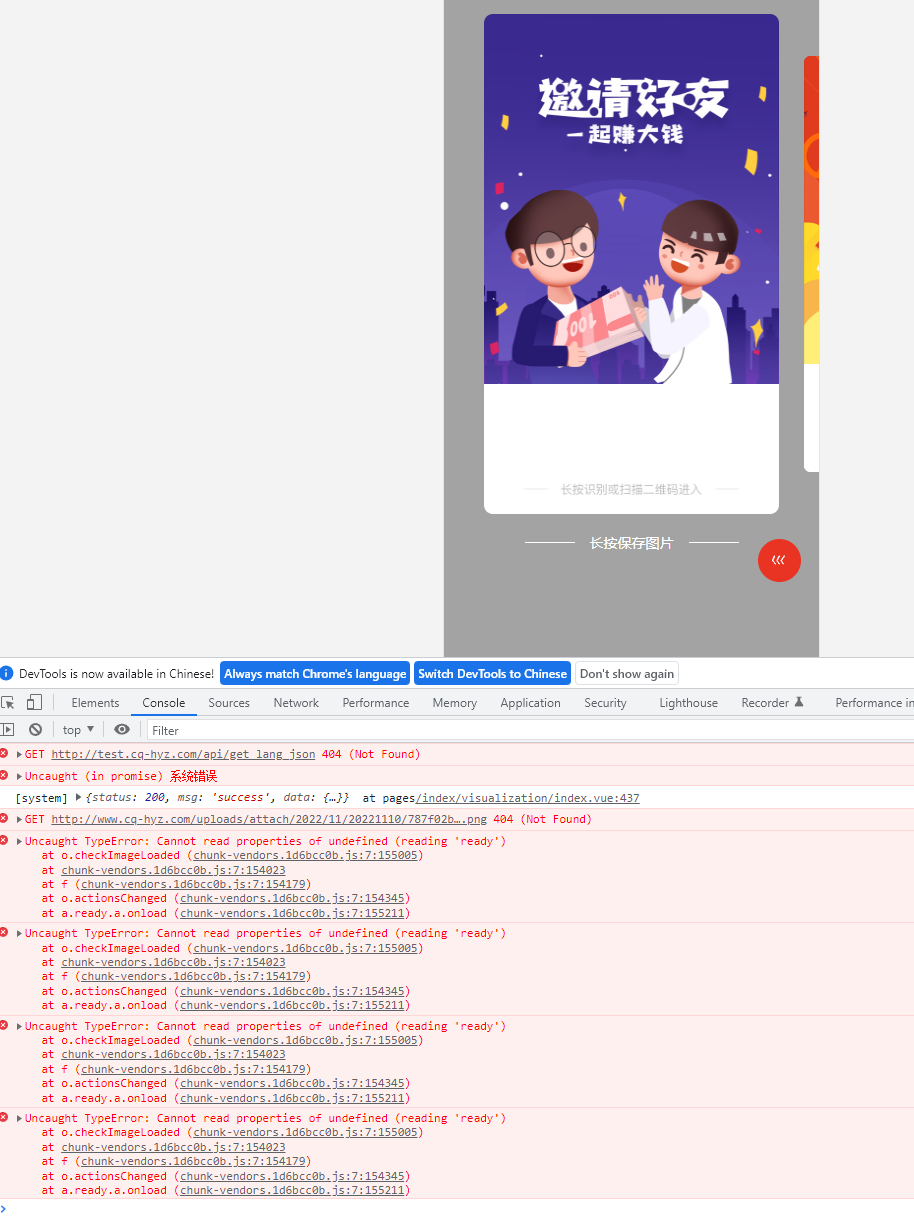Click the red 系统错误 error text
This screenshot has height=1230, width=914.
(x=193, y=776)
